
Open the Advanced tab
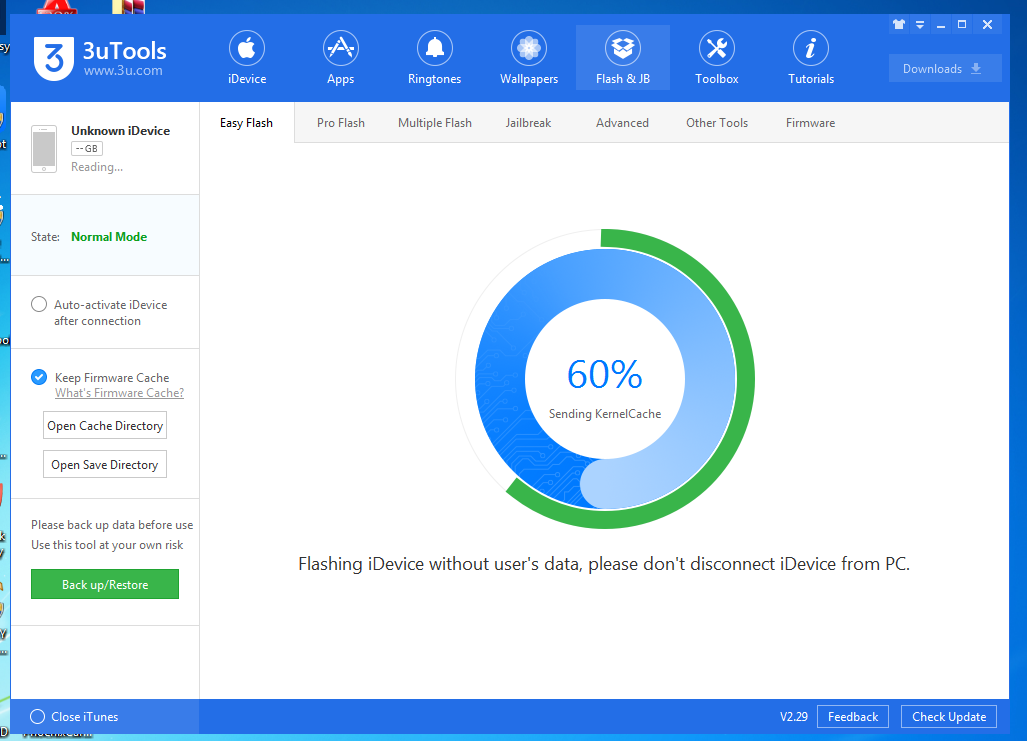click(x=622, y=123)
